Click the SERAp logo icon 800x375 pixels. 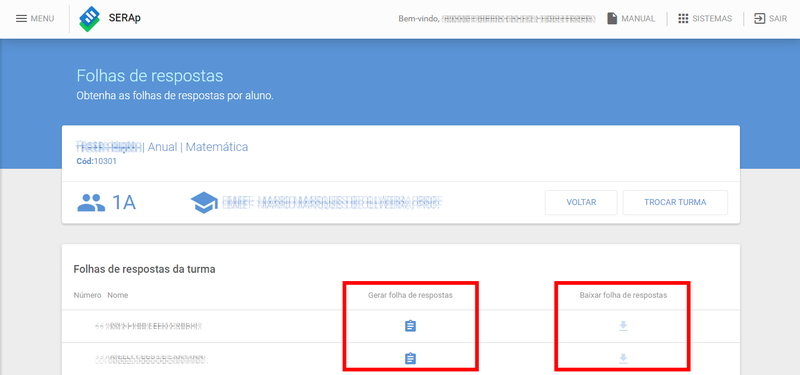(89, 19)
